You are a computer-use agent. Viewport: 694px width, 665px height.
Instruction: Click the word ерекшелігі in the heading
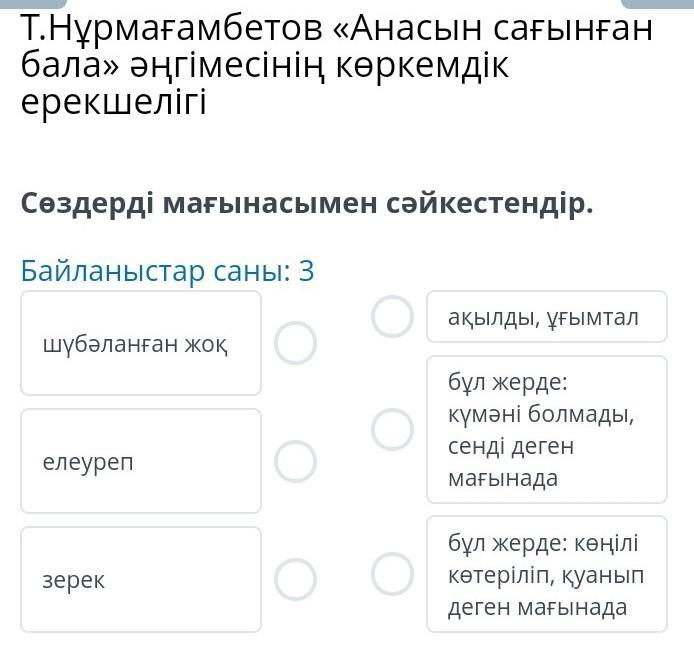pyautogui.click(x=114, y=103)
